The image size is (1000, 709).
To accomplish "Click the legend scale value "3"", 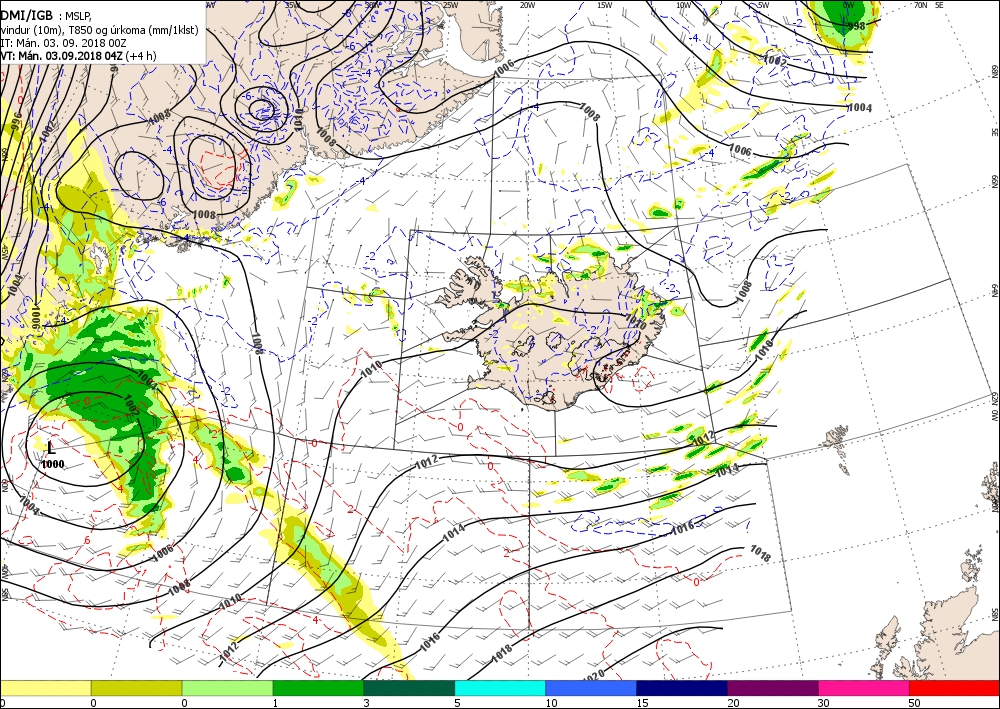I will [x=367, y=703].
